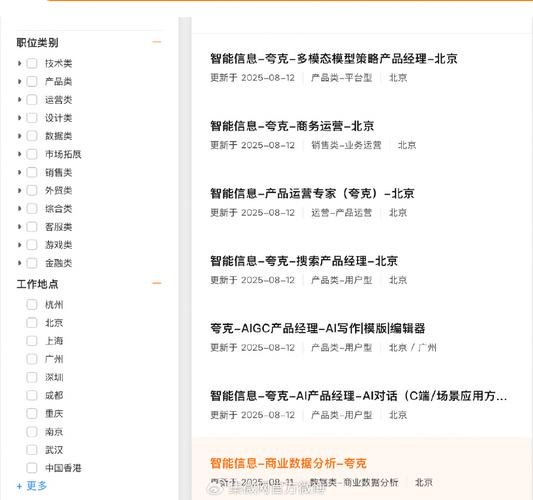Filter by 北京 location checkbox
This screenshot has width=533, height=500.
click(32, 323)
